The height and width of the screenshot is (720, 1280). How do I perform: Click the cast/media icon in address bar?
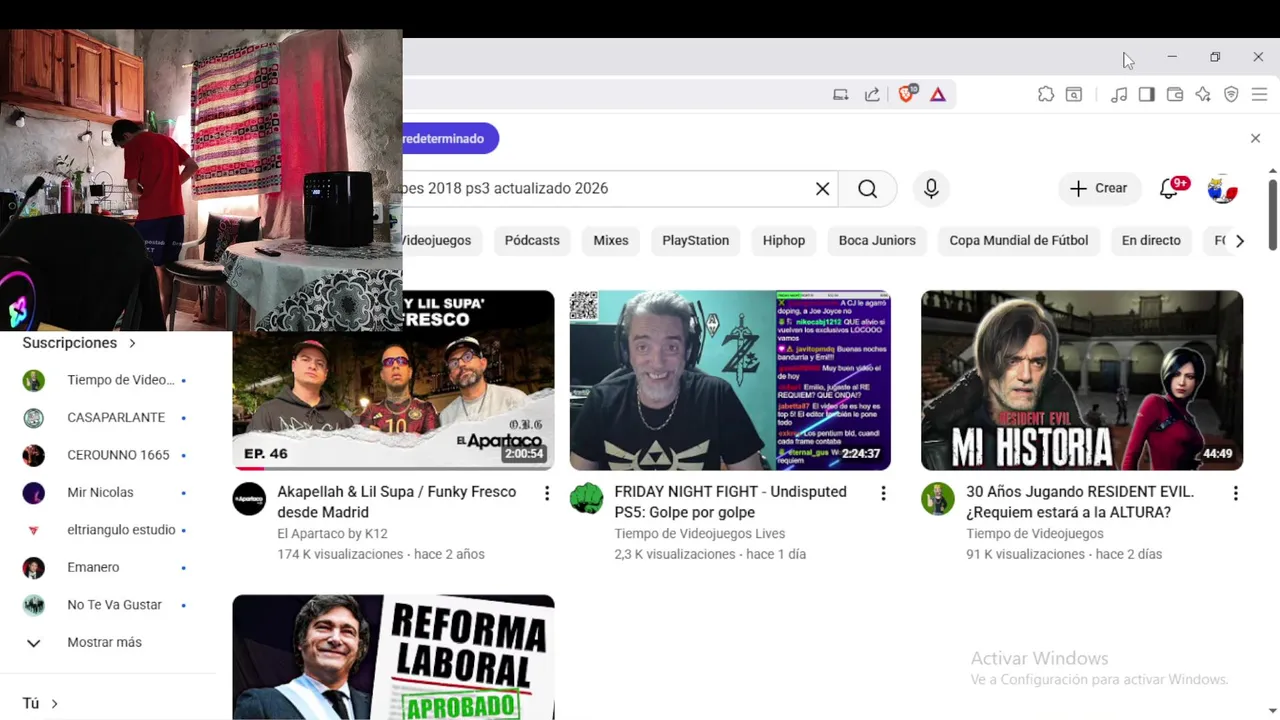[841, 95]
